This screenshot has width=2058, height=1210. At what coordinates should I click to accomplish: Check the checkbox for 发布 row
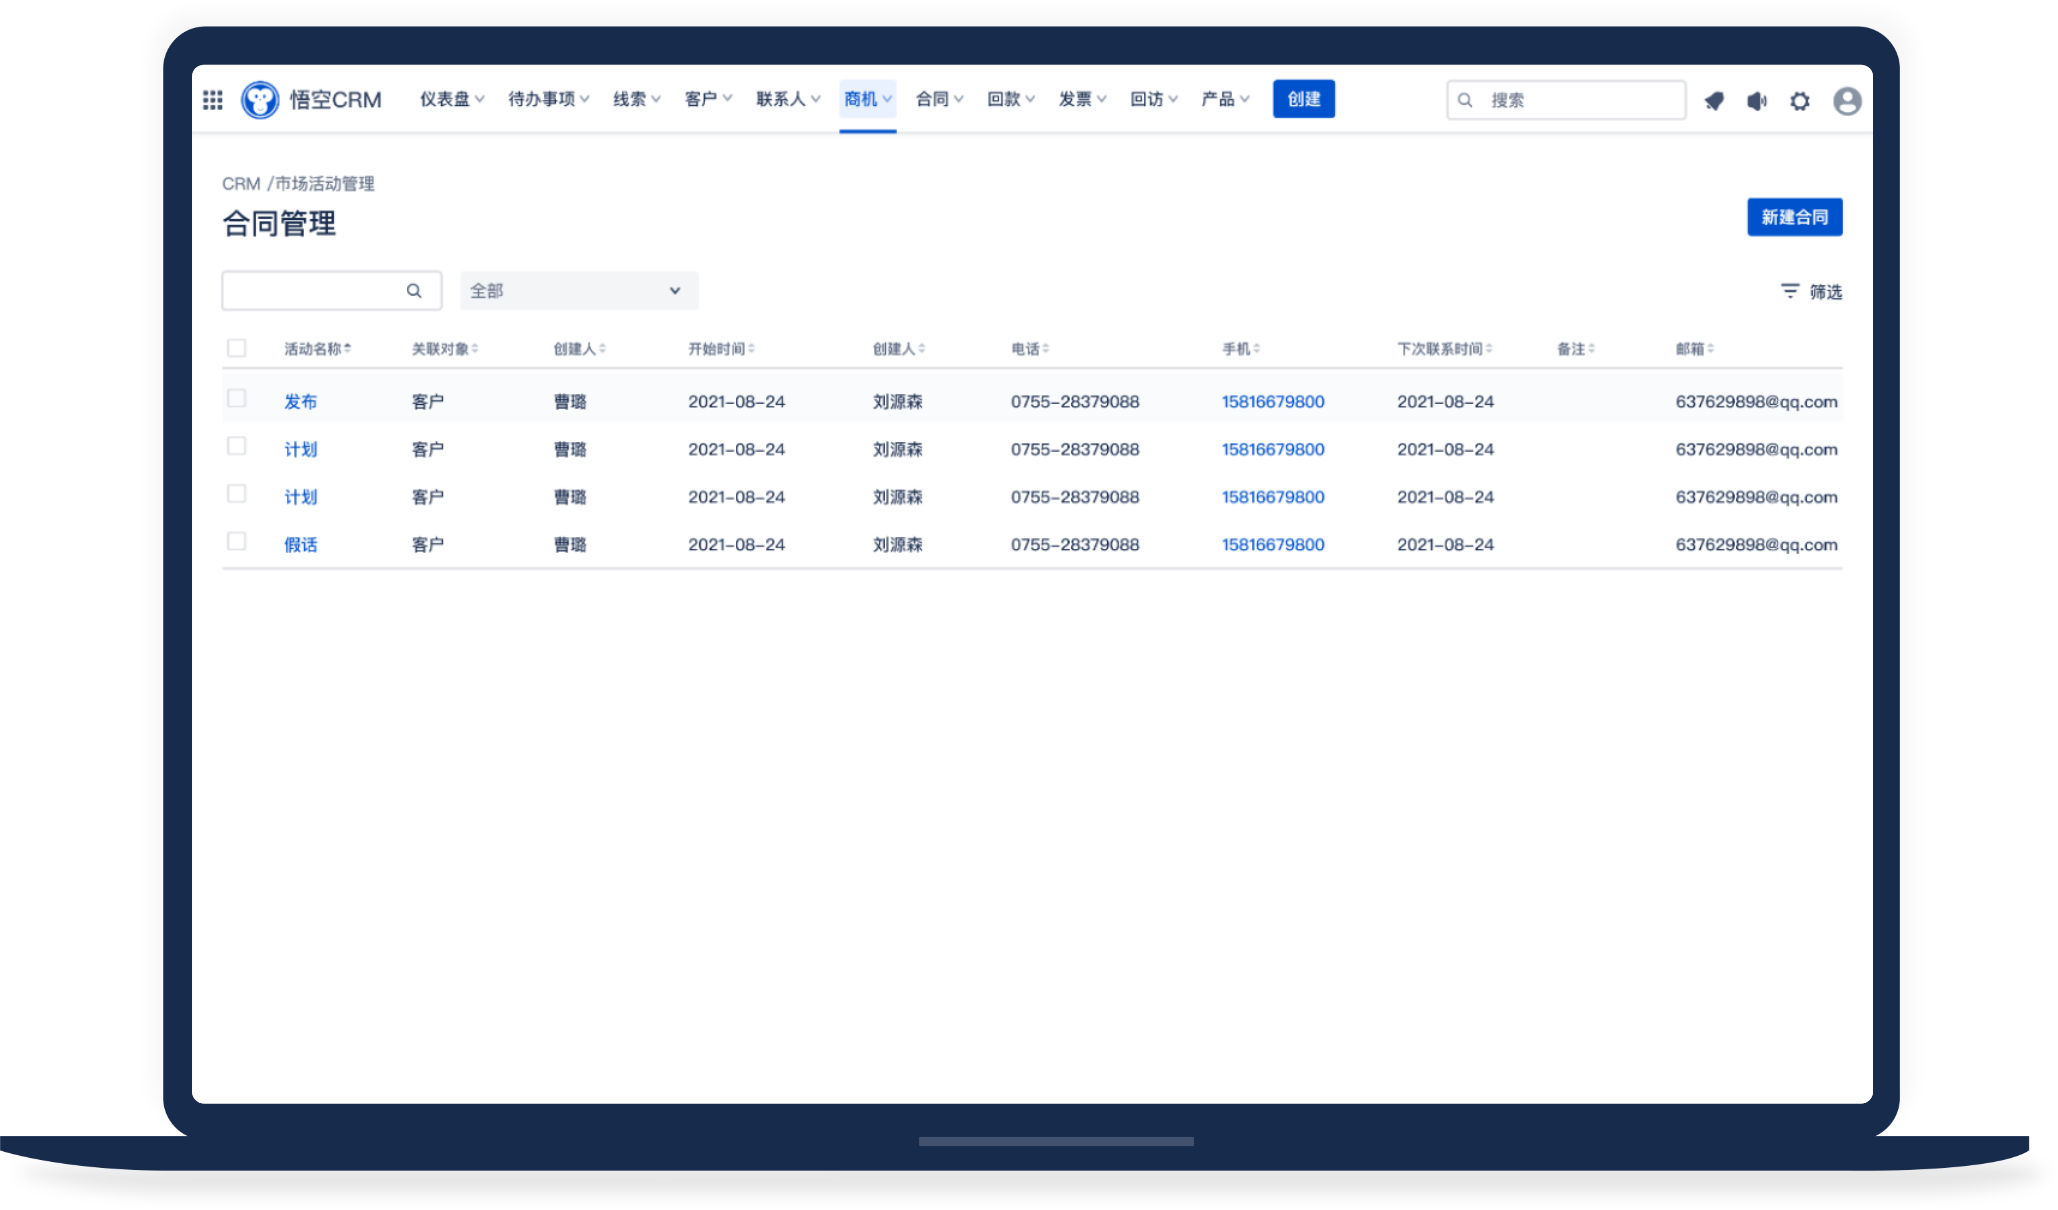pos(237,398)
